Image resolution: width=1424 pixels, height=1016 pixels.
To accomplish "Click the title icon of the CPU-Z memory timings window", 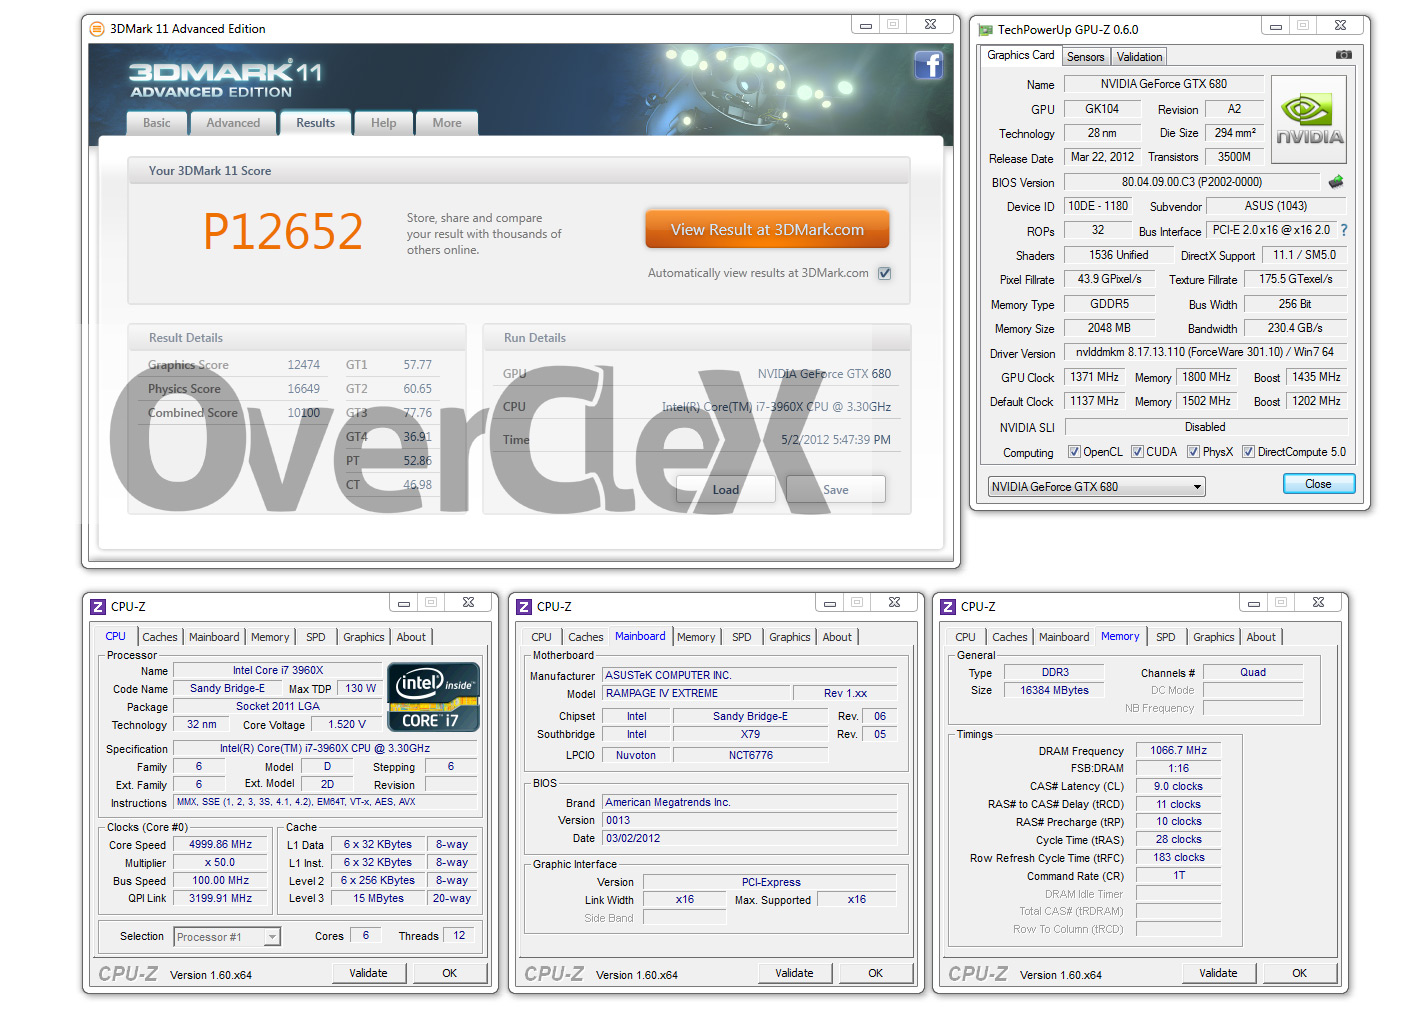I will tap(948, 607).
